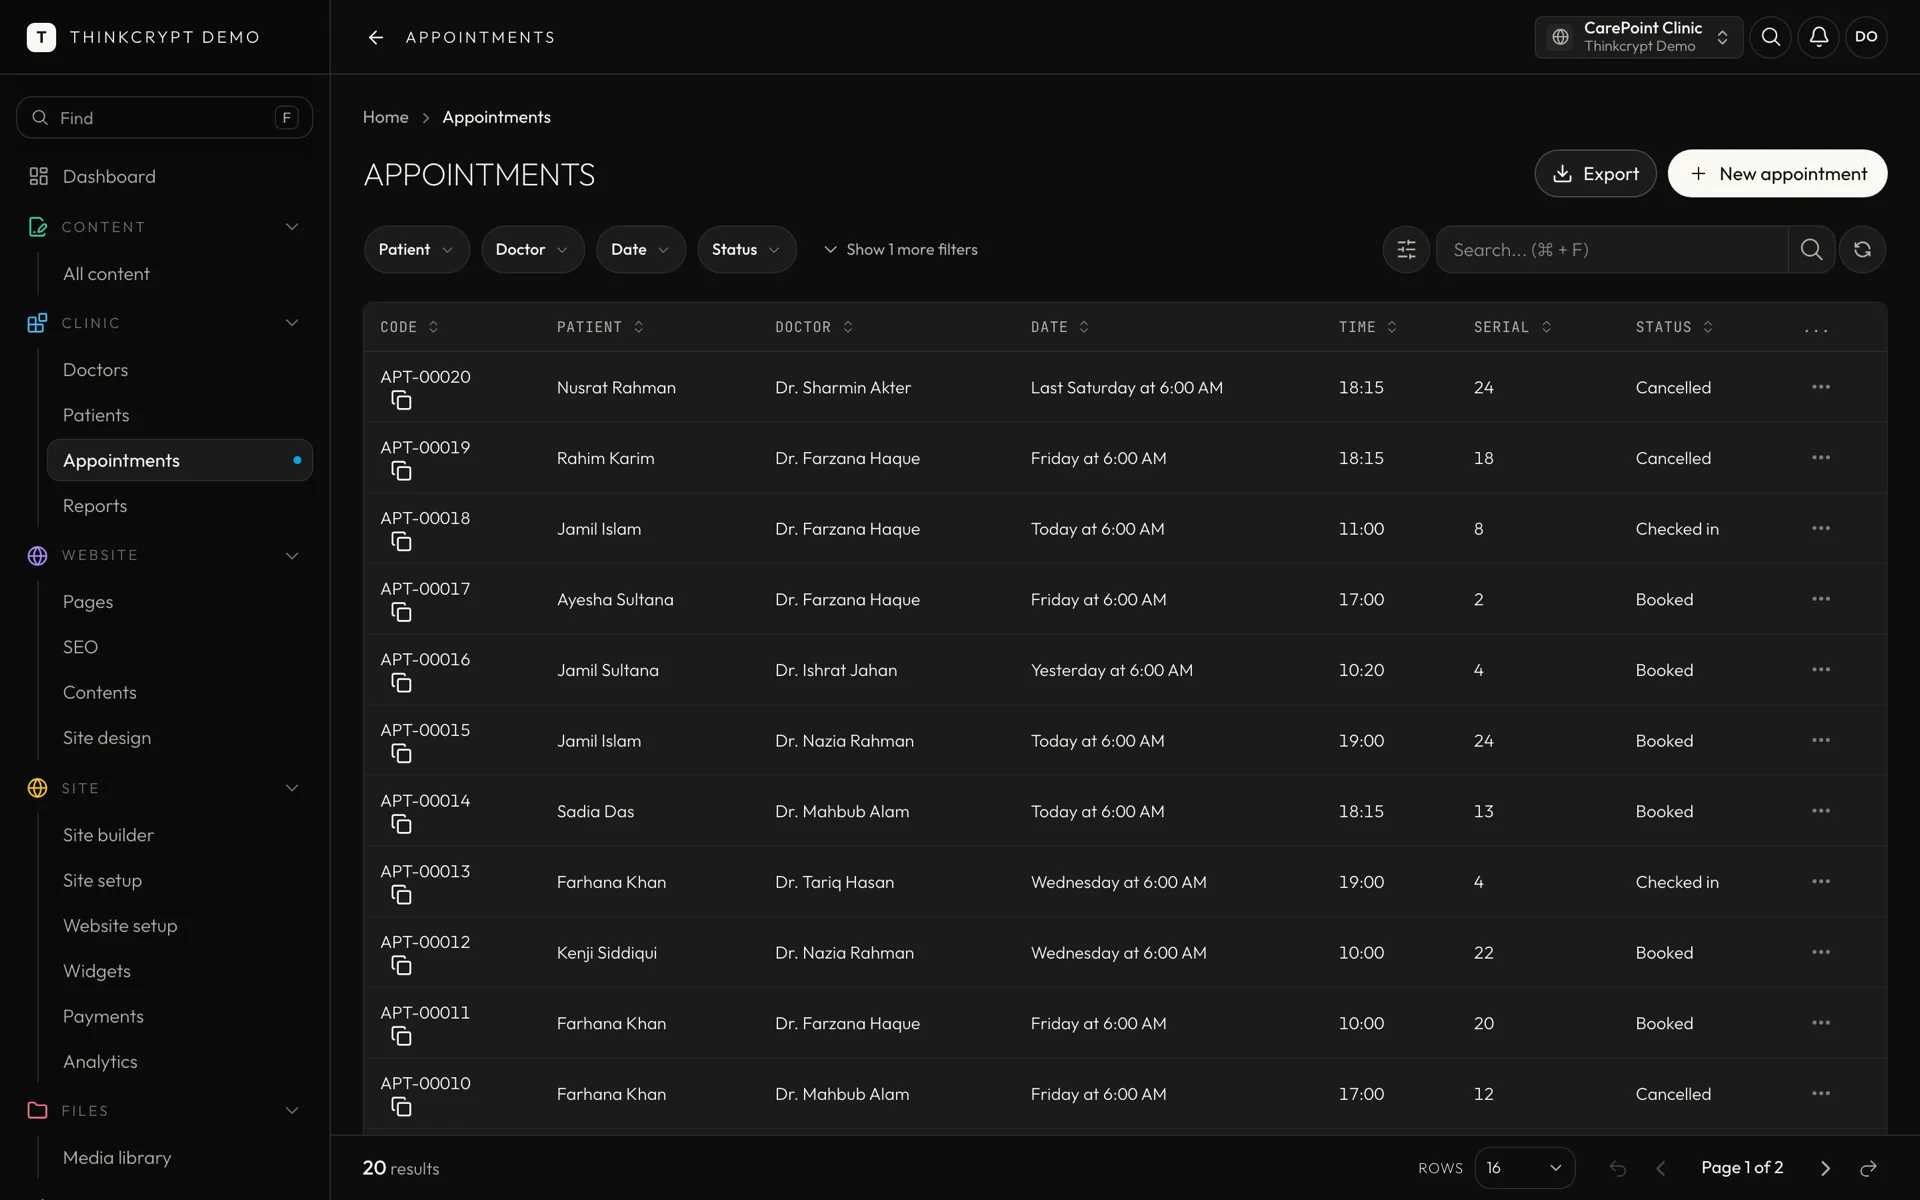Expand Show 1 more filters
The height and width of the screenshot is (1200, 1920).
pos(900,249)
